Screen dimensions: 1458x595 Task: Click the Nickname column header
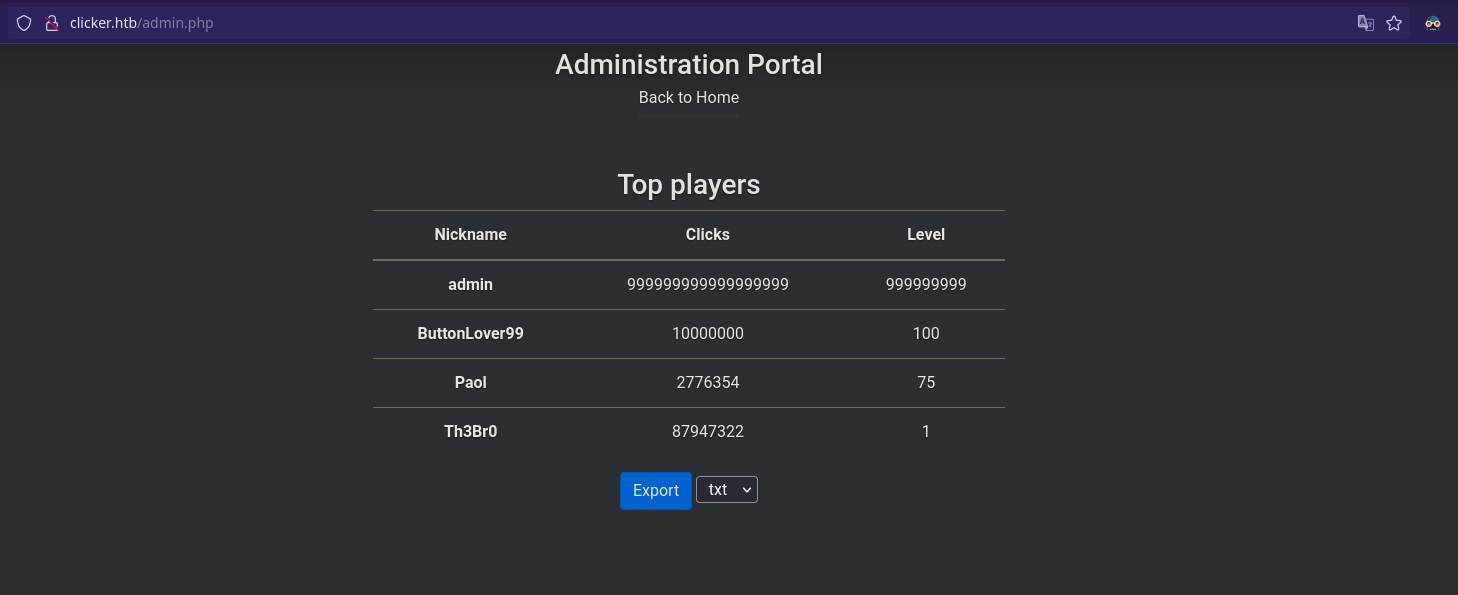tap(470, 234)
